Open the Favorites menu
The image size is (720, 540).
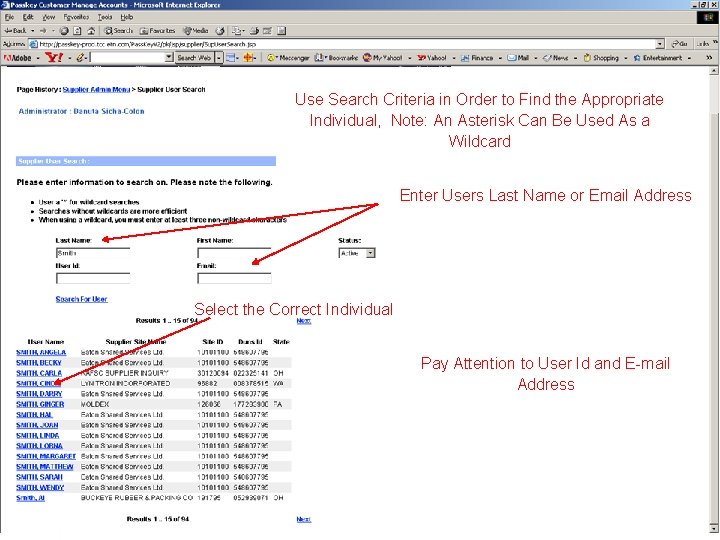(x=76, y=17)
